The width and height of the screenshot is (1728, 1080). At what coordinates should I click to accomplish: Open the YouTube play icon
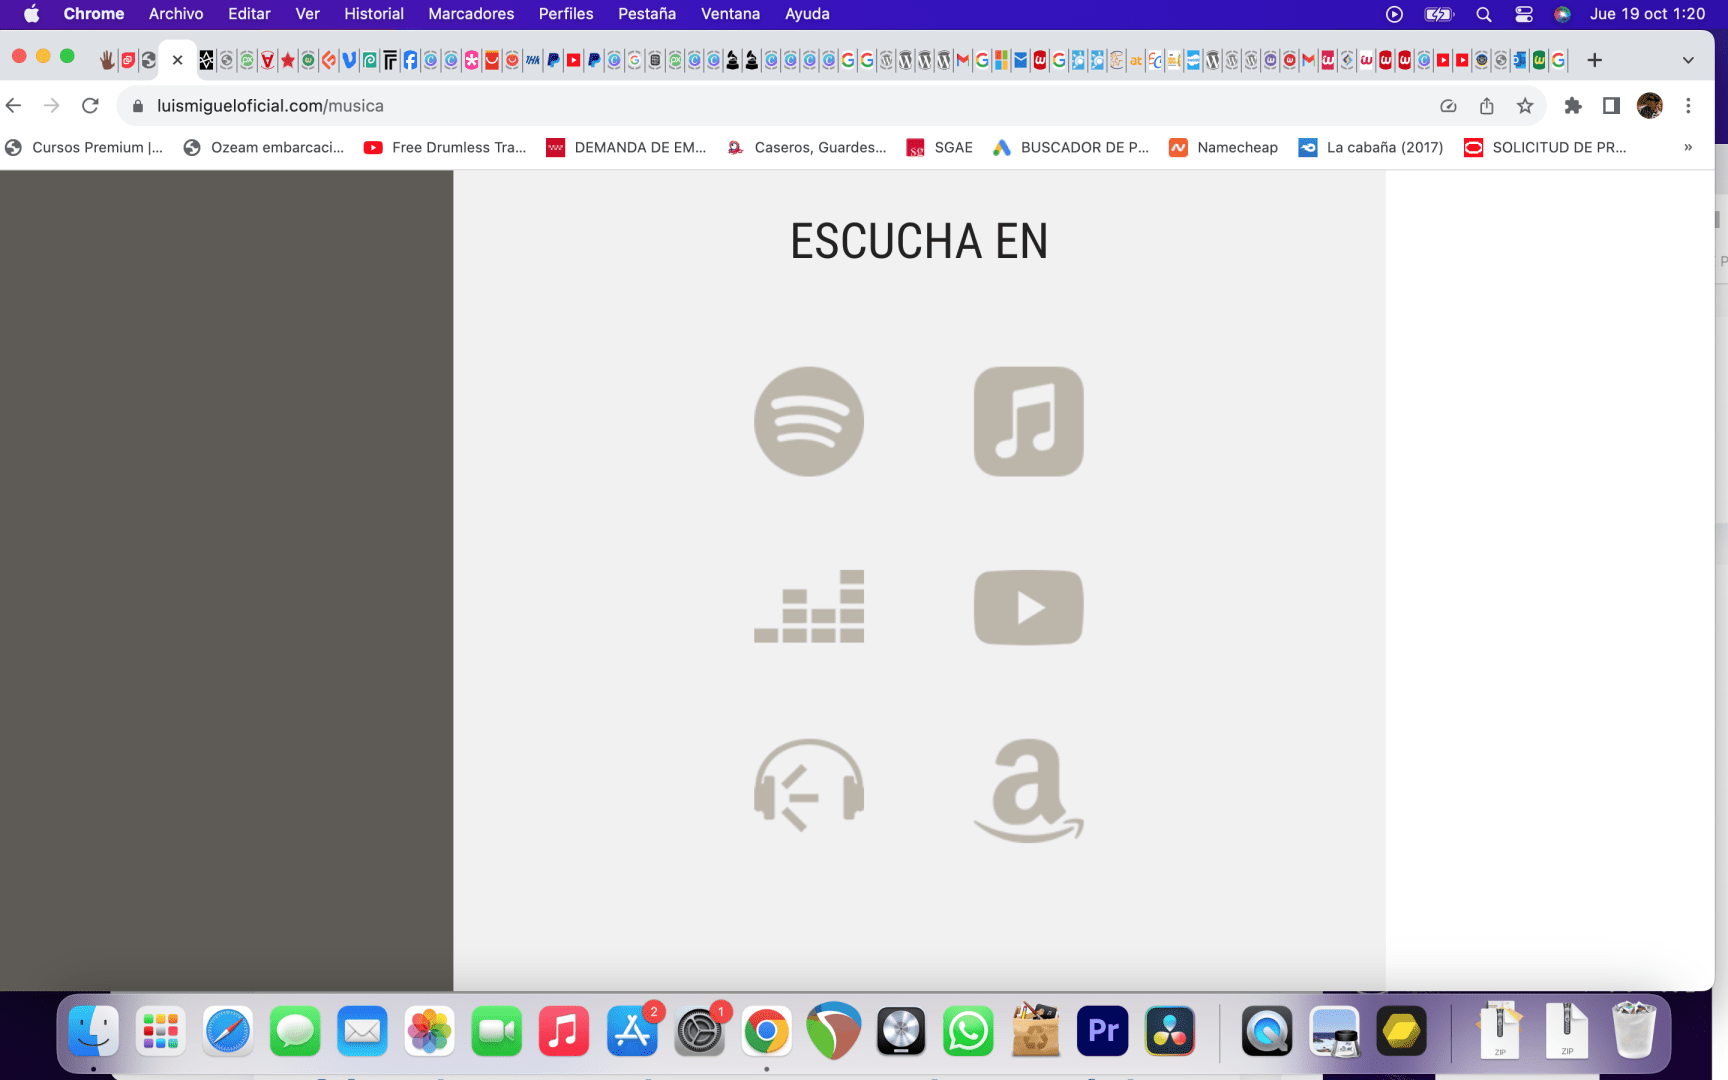pos(1028,607)
